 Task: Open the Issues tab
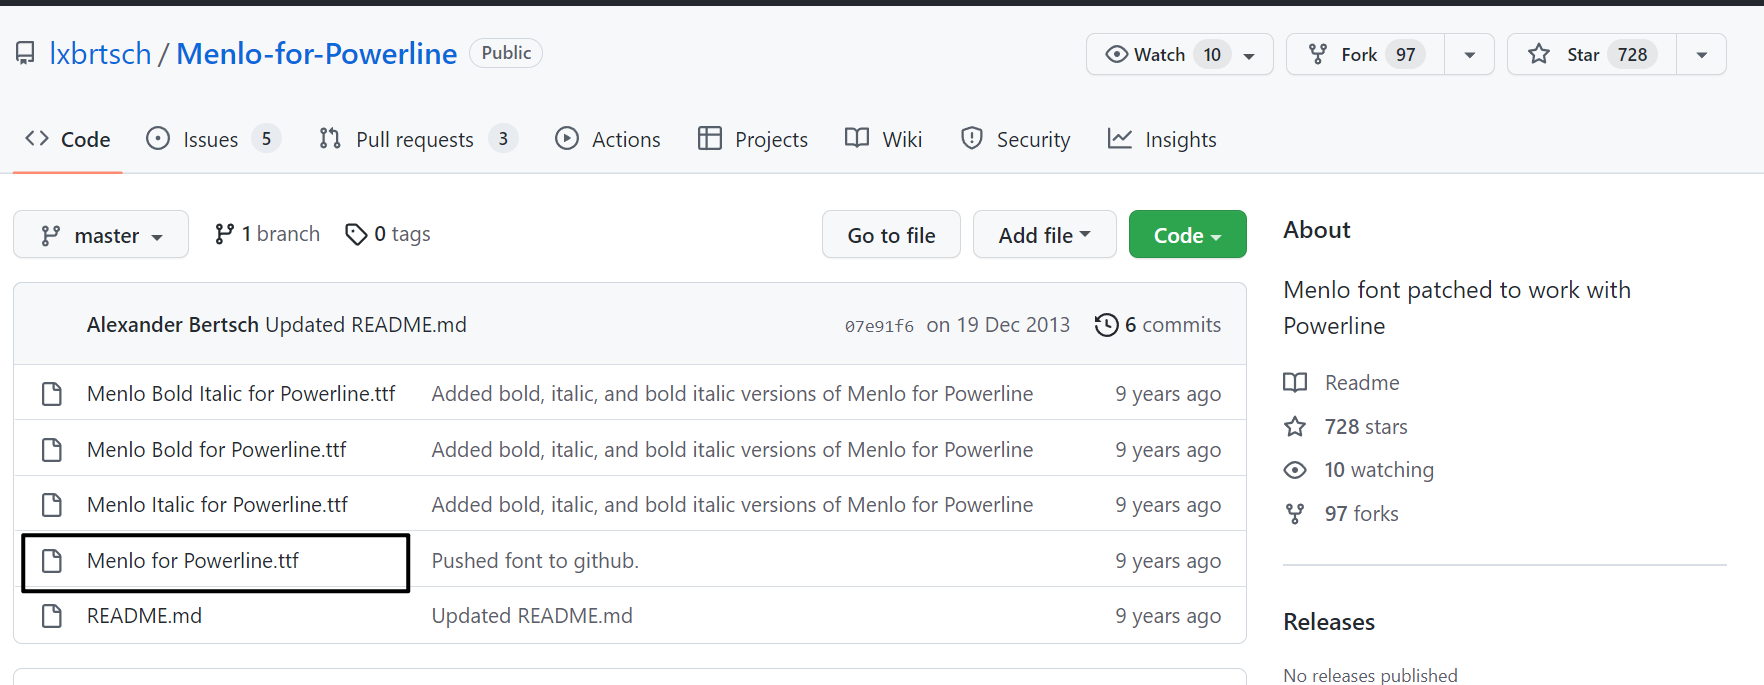click(x=213, y=139)
